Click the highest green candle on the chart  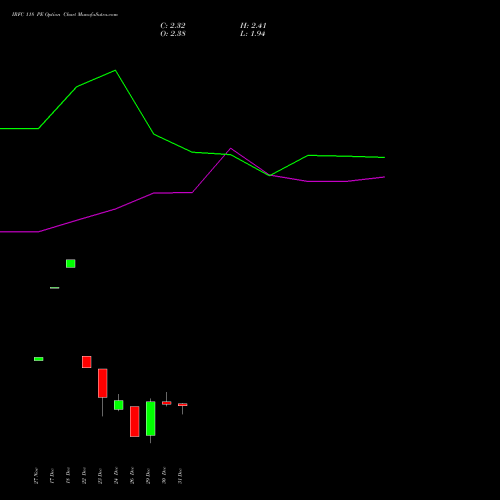click(x=71, y=263)
